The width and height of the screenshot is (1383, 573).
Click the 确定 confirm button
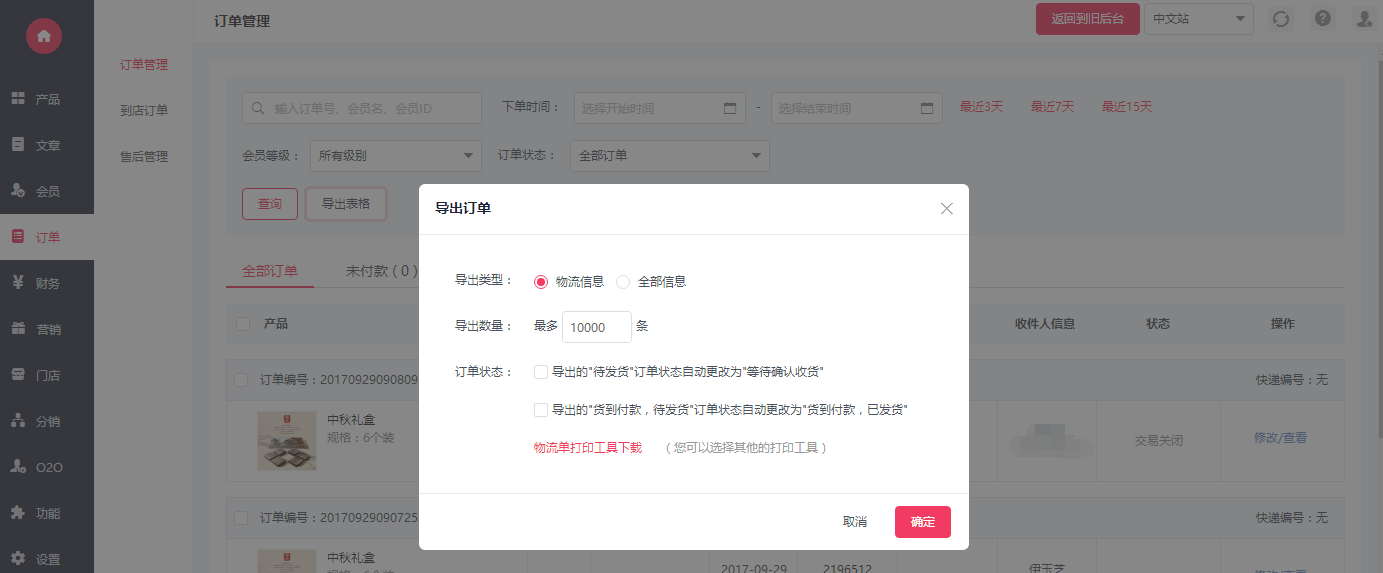pyautogui.click(x=922, y=522)
